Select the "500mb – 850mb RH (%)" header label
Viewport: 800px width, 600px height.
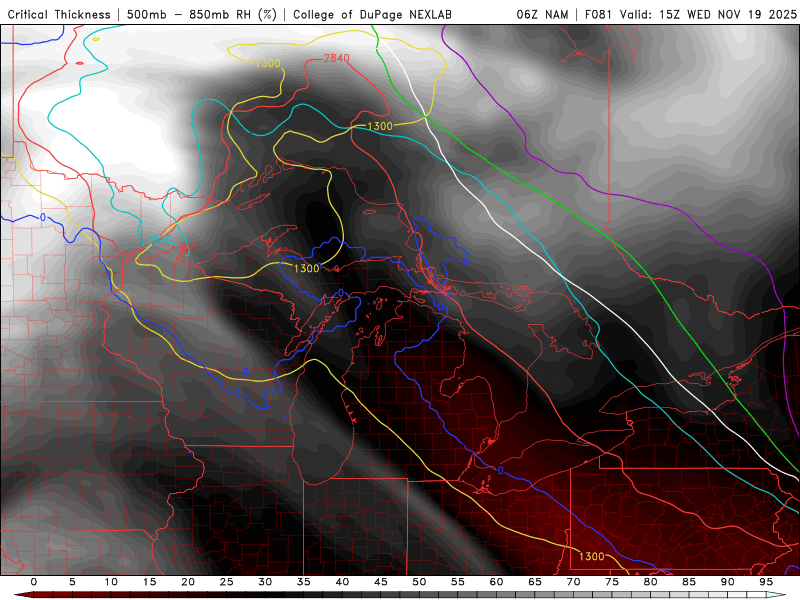pyautogui.click(x=202, y=14)
